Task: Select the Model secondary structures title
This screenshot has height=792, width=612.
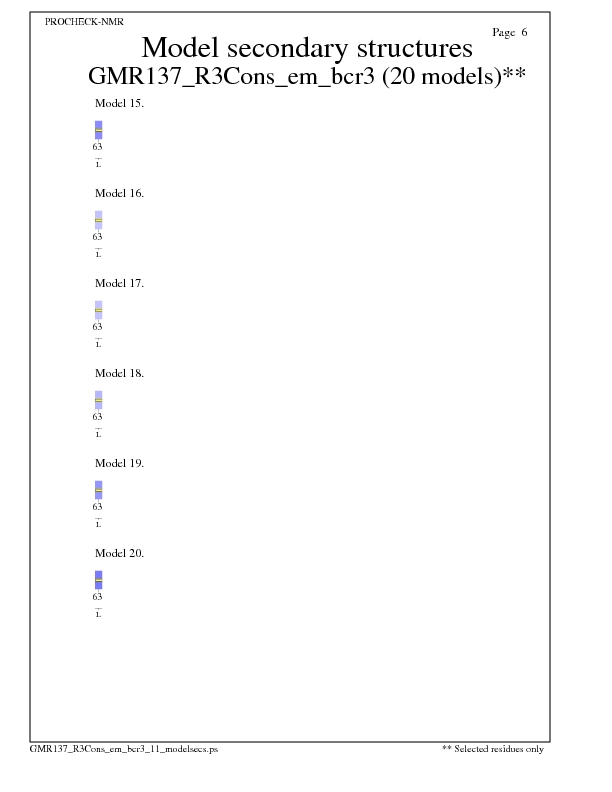Action: [x=306, y=47]
